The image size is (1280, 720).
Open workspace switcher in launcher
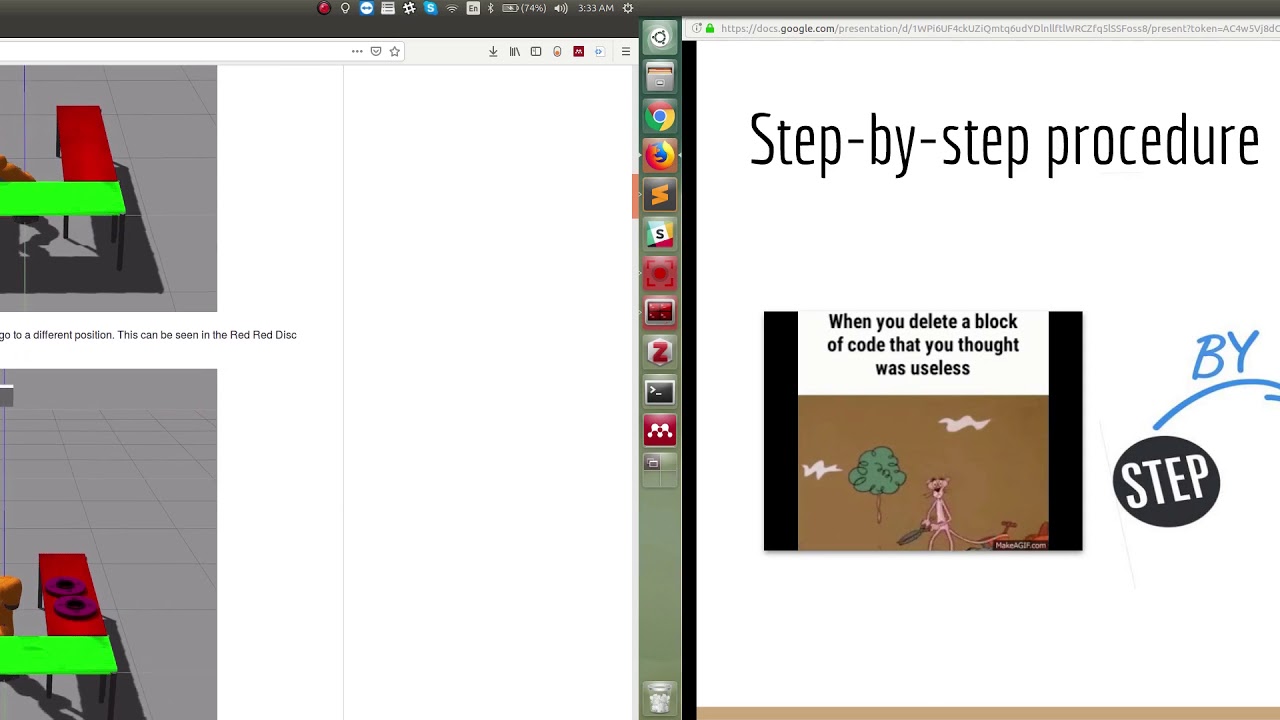click(659, 470)
